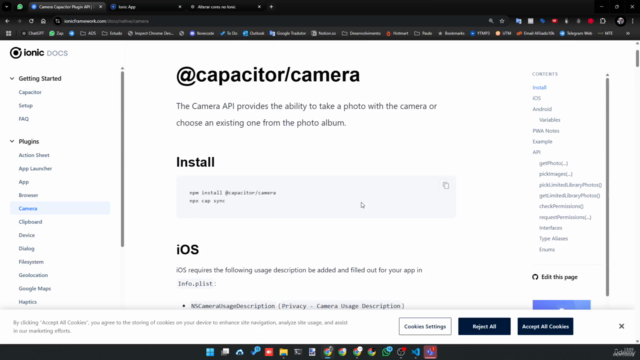Click Edit this page link
This screenshot has height=360, width=640.
coord(559,277)
